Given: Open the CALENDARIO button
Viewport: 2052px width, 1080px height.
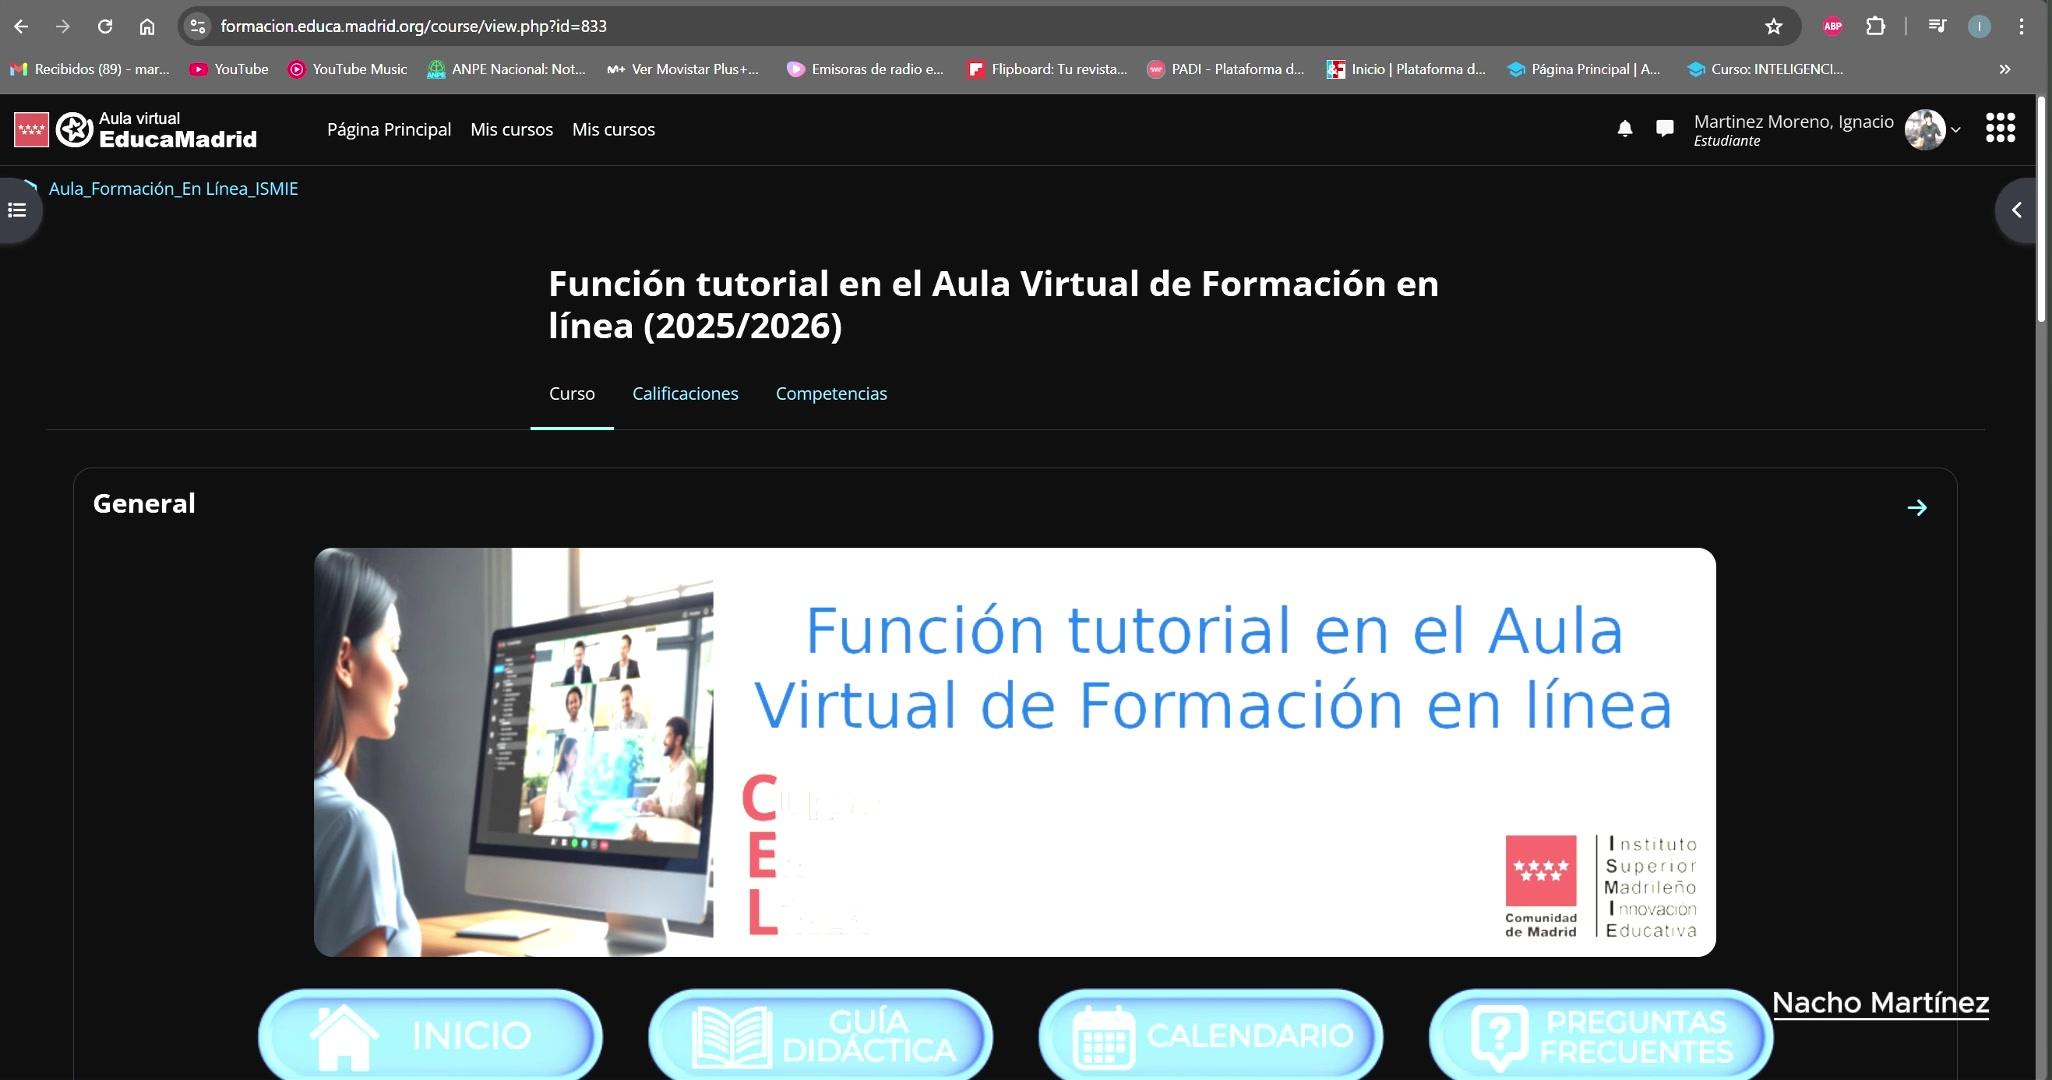Looking at the screenshot, I should (x=1211, y=1035).
